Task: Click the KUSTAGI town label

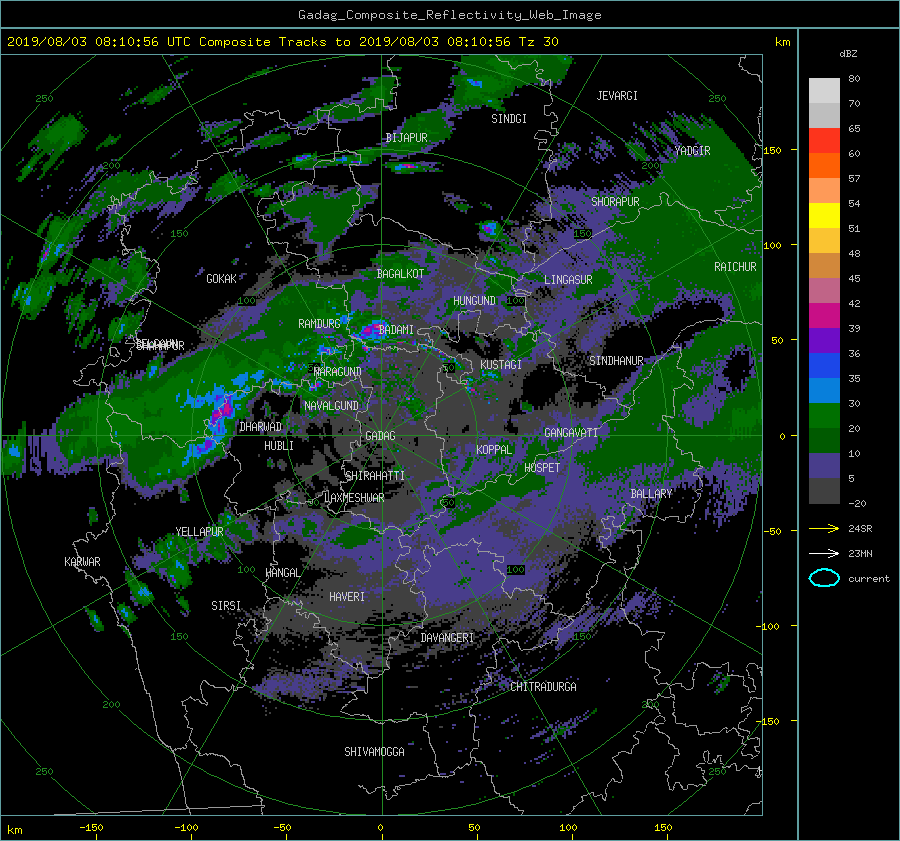Action: [501, 365]
